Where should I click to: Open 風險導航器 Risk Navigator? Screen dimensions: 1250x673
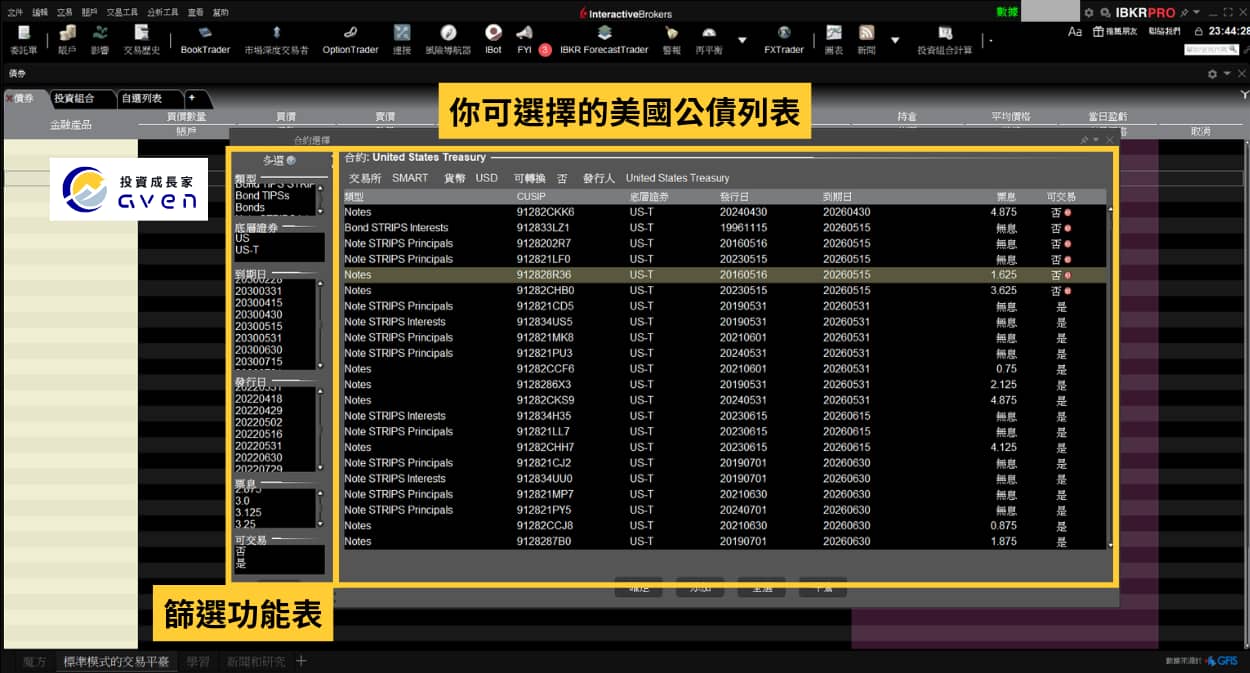[448, 39]
